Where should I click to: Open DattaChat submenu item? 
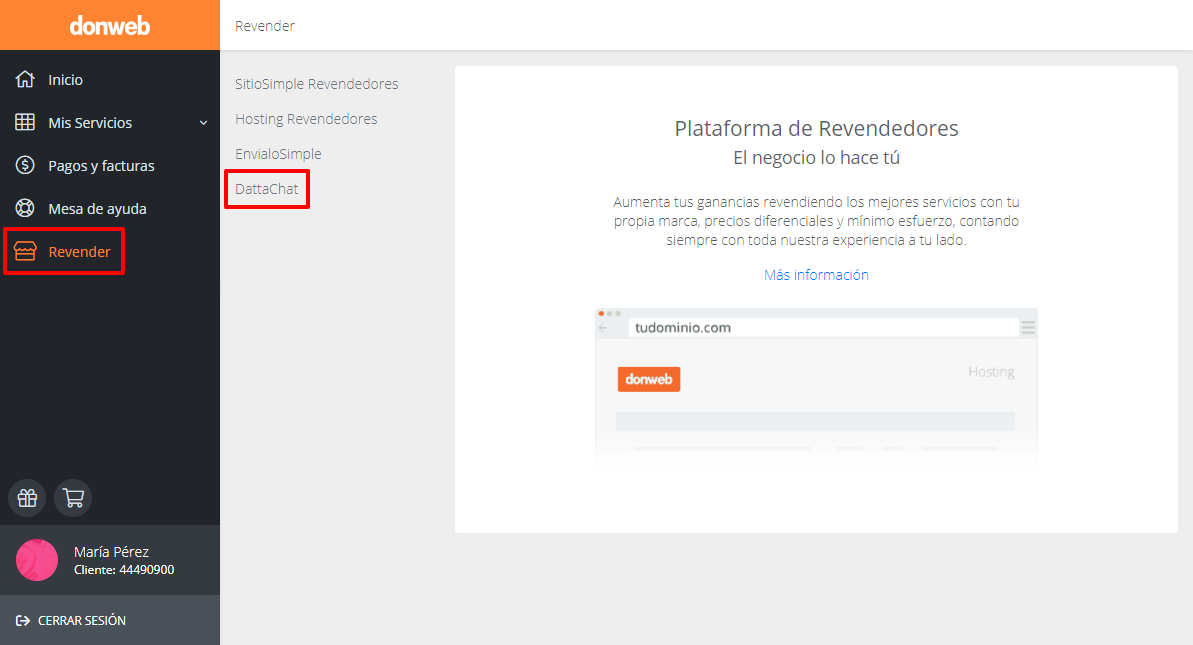pyautogui.click(x=266, y=189)
